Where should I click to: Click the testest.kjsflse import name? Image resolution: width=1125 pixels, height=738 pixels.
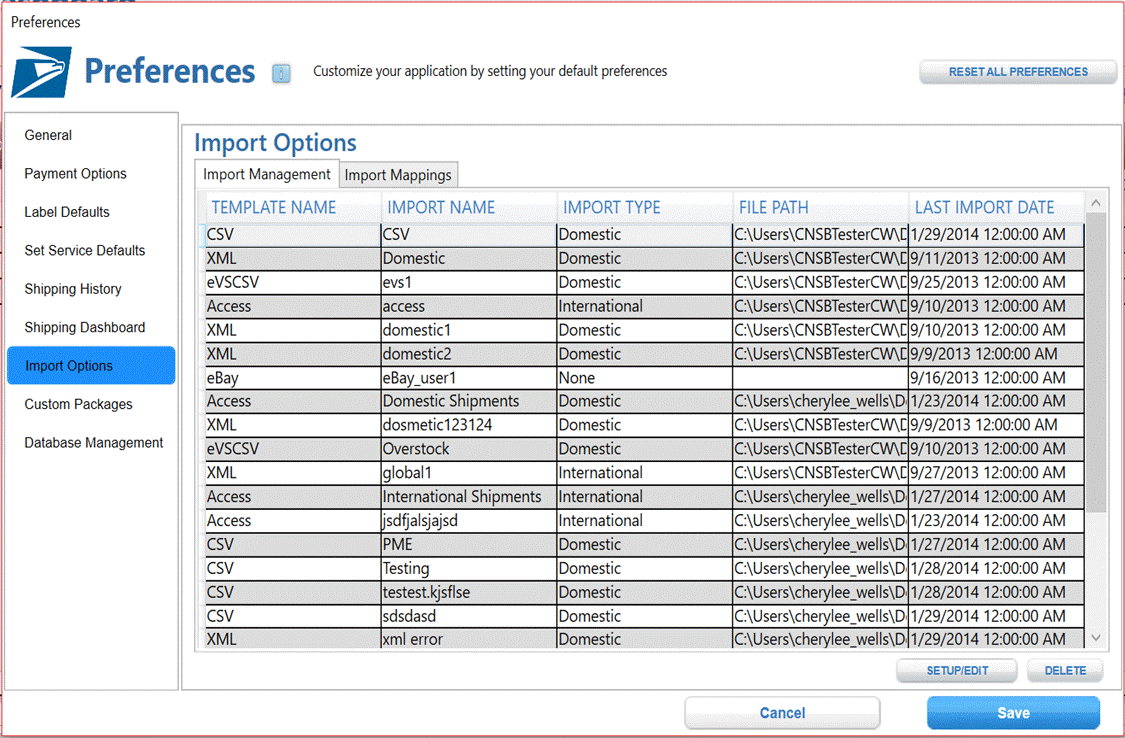click(469, 592)
